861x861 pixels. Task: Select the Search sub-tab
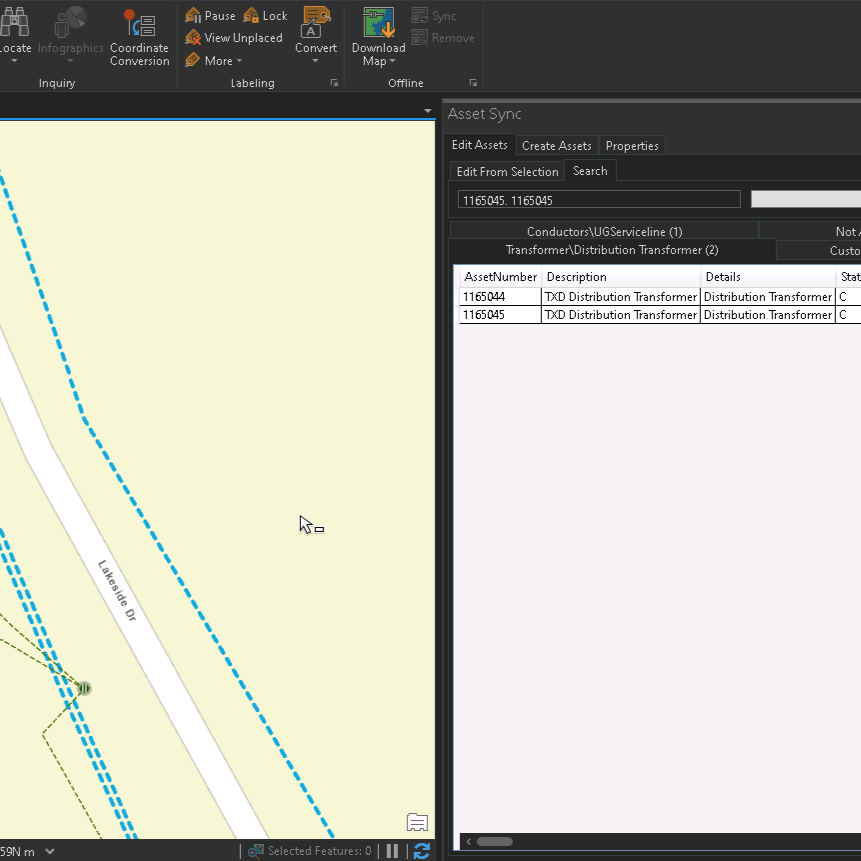tap(590, 171)
